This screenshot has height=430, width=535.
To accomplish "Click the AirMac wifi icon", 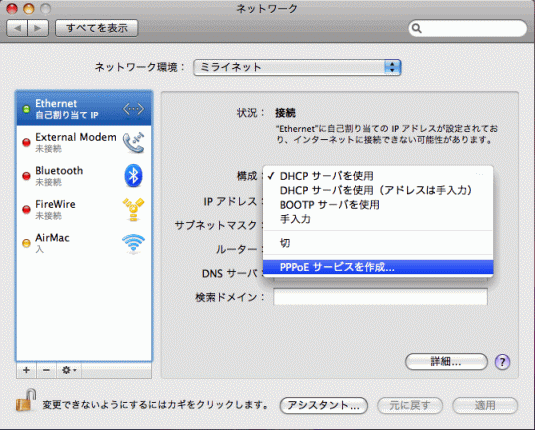I will 133,243.
